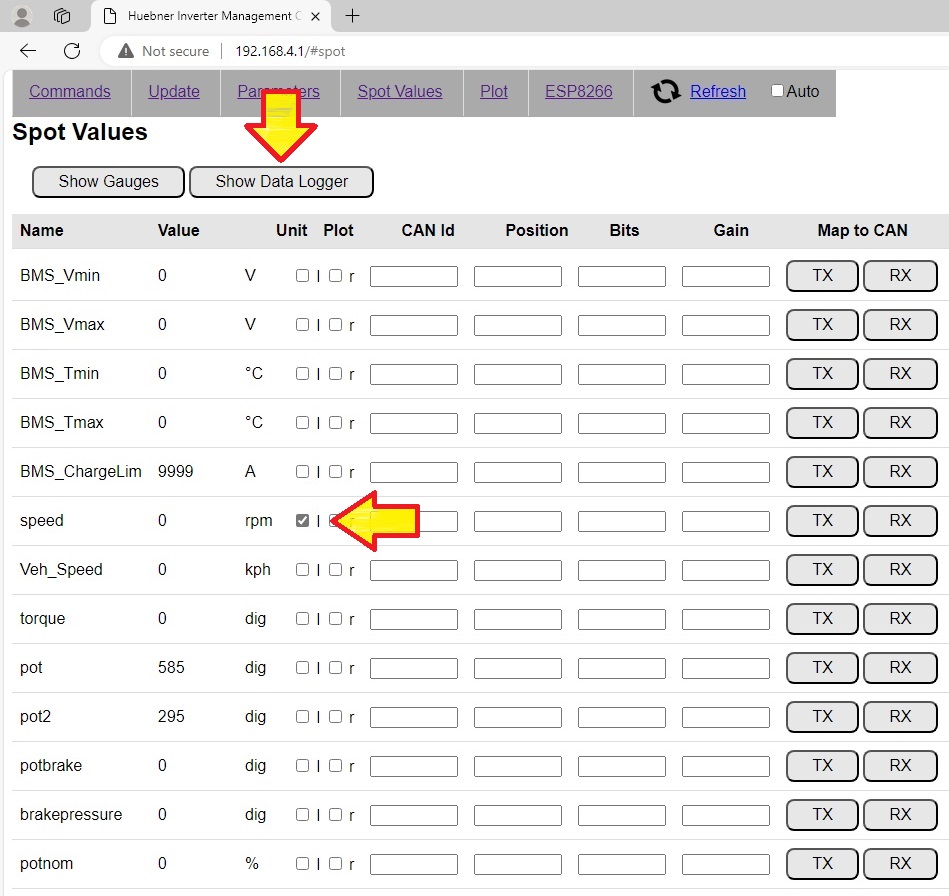949x896 pixels.
Task: Click the Not secure warning icon
Action: pyautogui.click(x=126, y=51)
